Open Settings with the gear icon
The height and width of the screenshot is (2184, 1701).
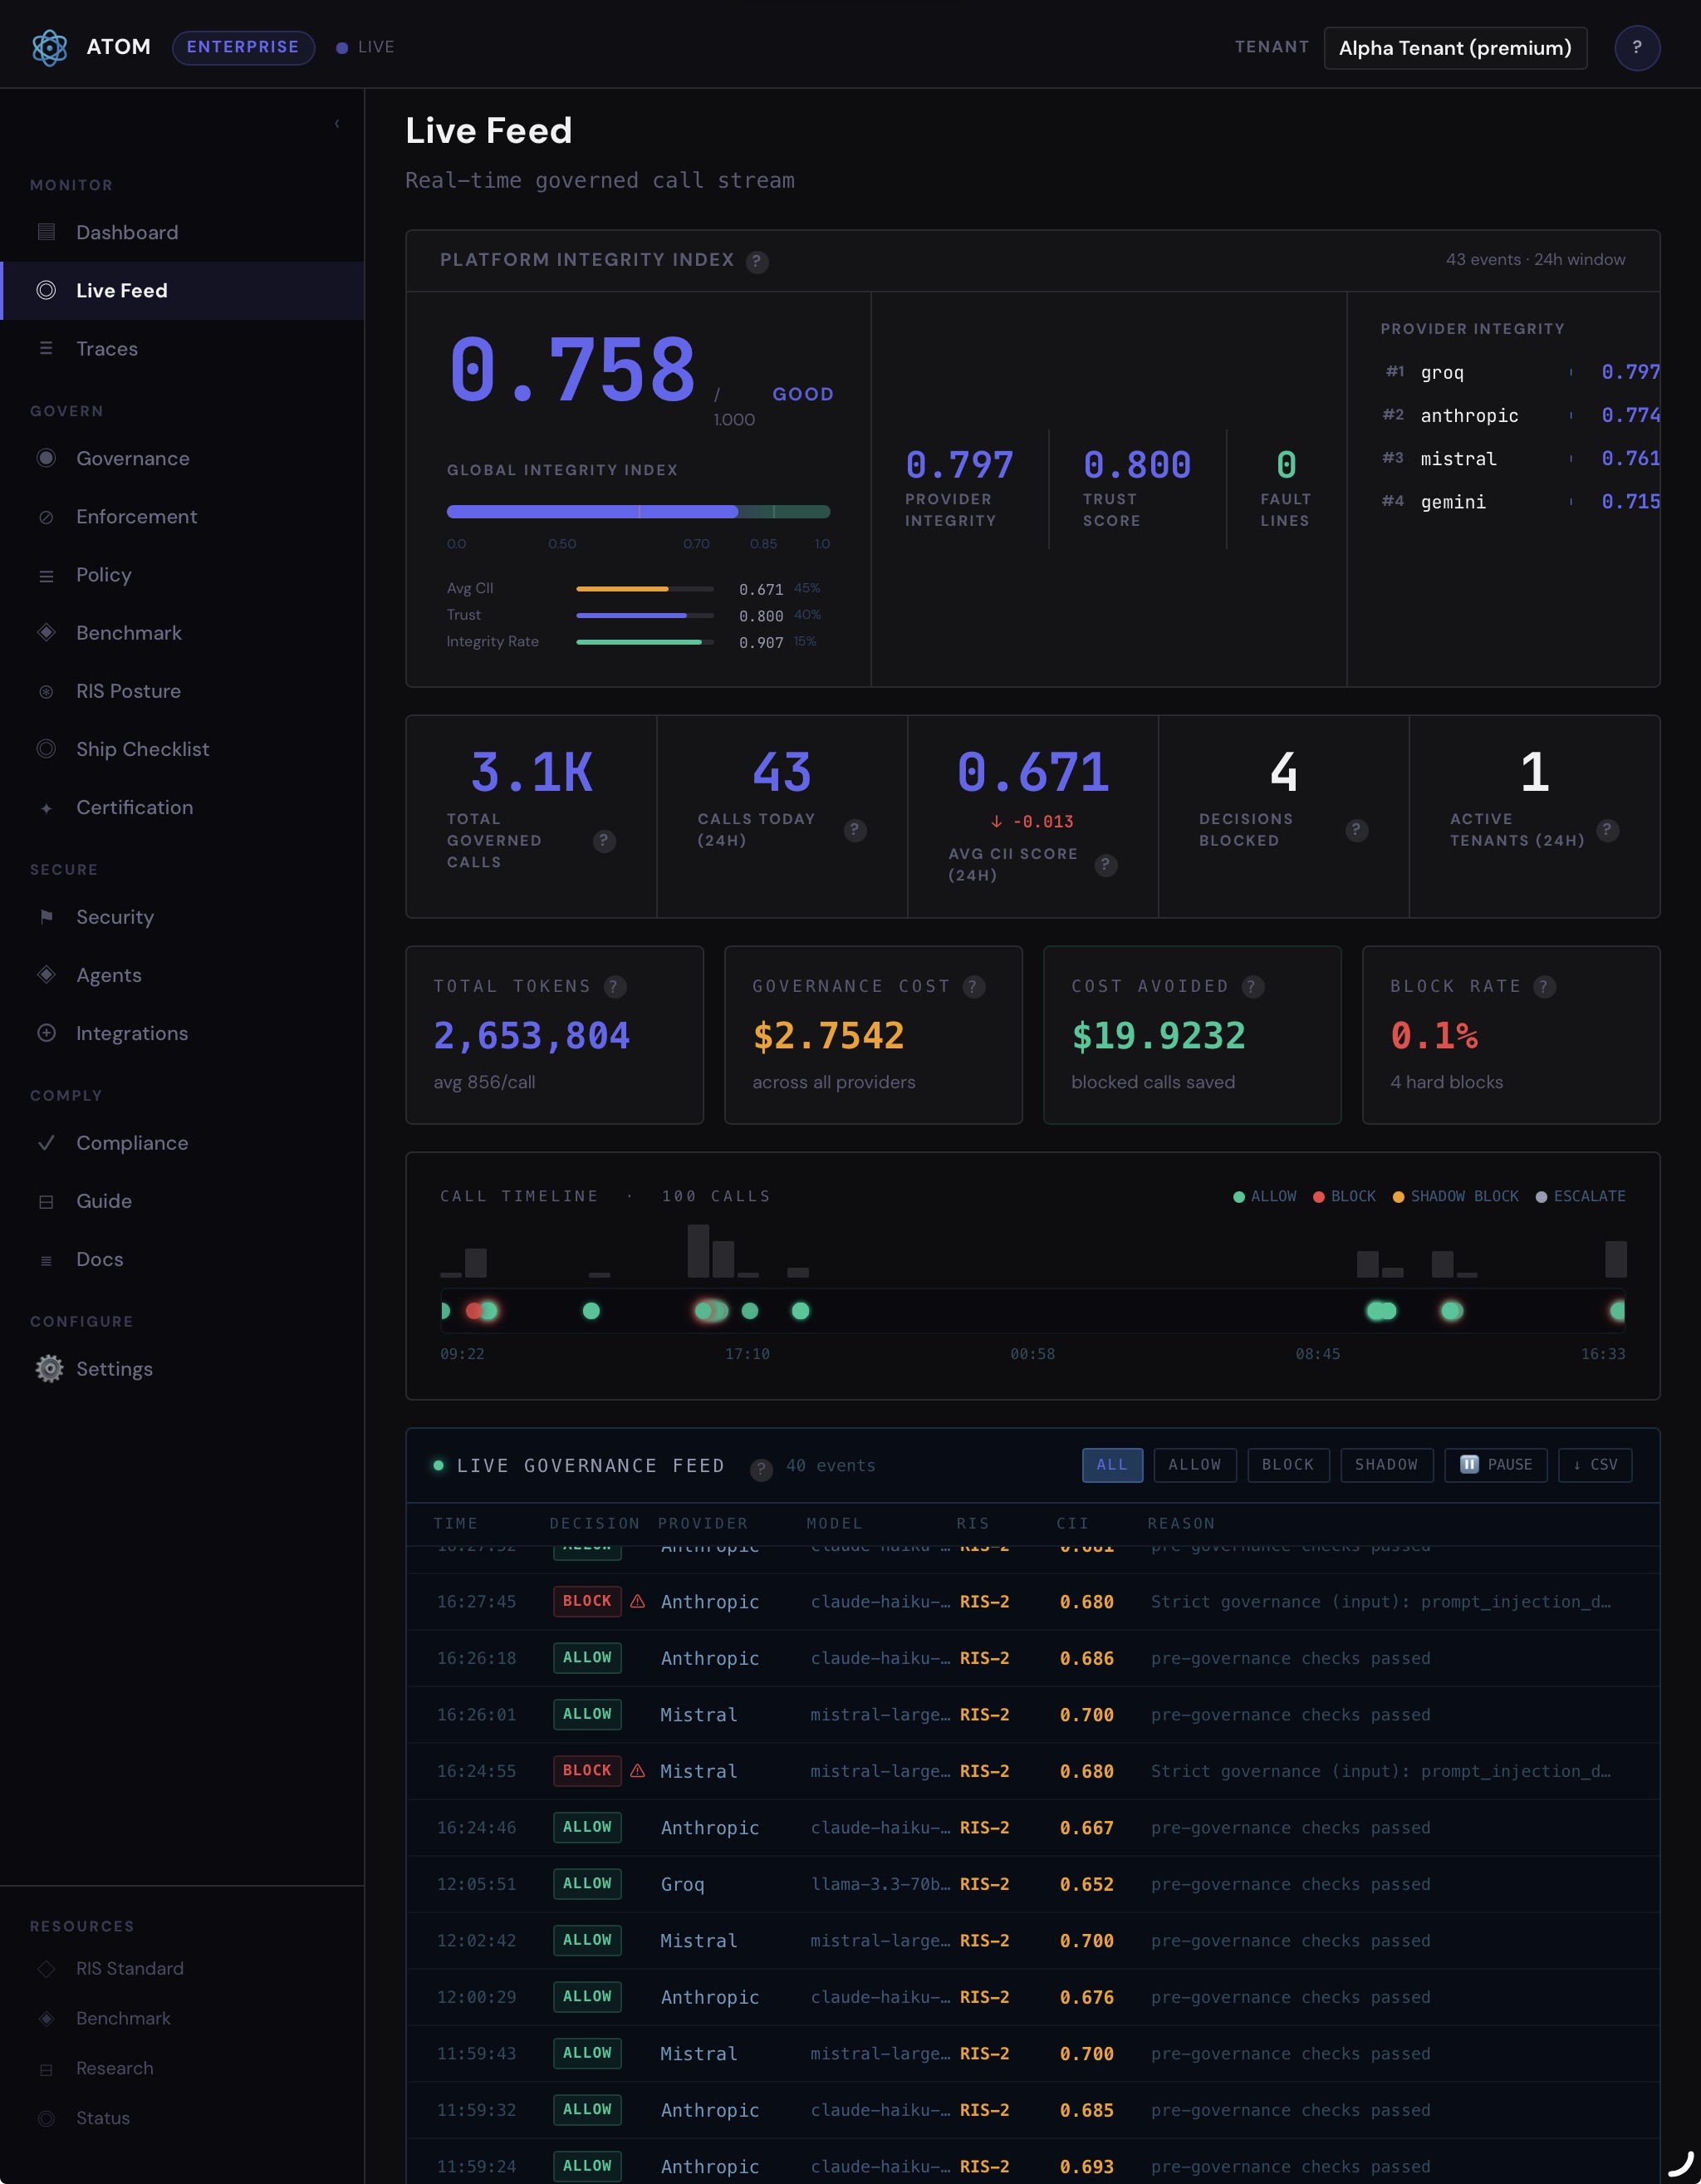[48, 1368]
